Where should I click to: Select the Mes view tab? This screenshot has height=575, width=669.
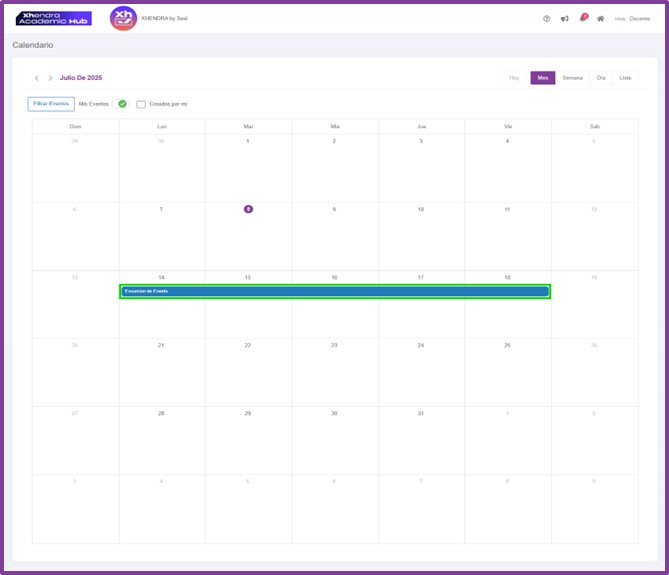[543, 78]
